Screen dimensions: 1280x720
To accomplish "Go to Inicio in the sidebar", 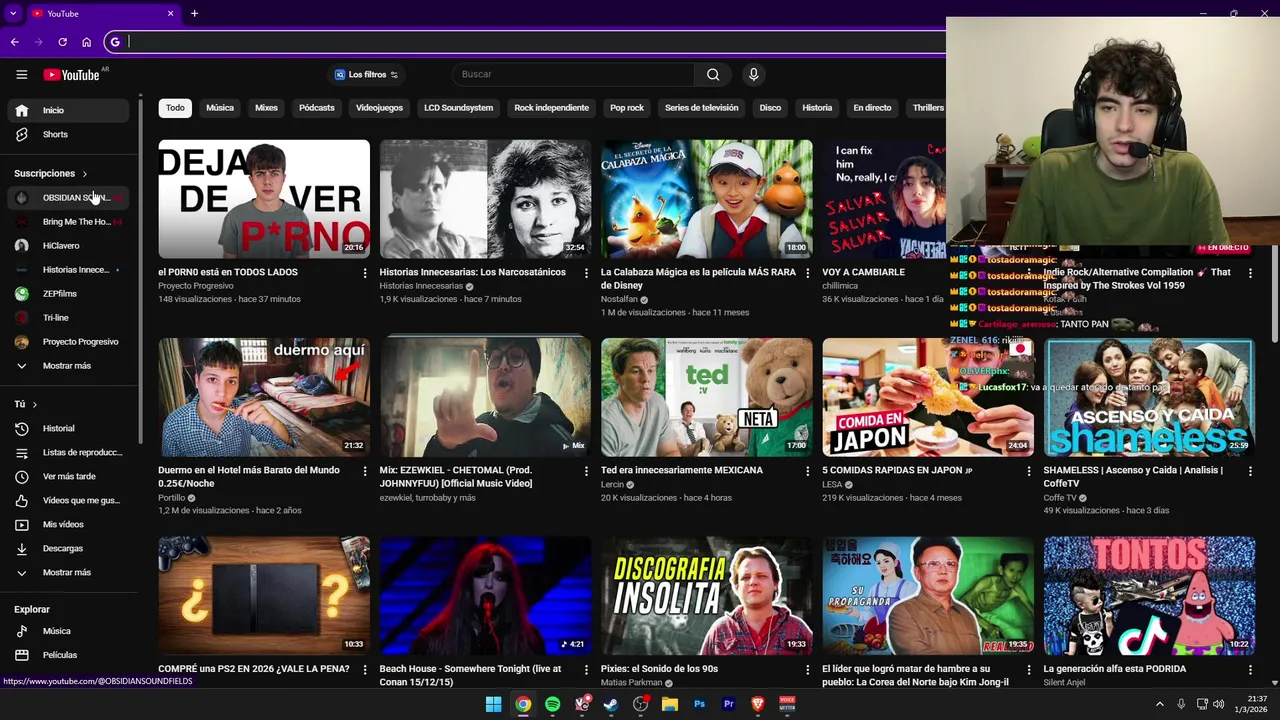I will [68, 110].
